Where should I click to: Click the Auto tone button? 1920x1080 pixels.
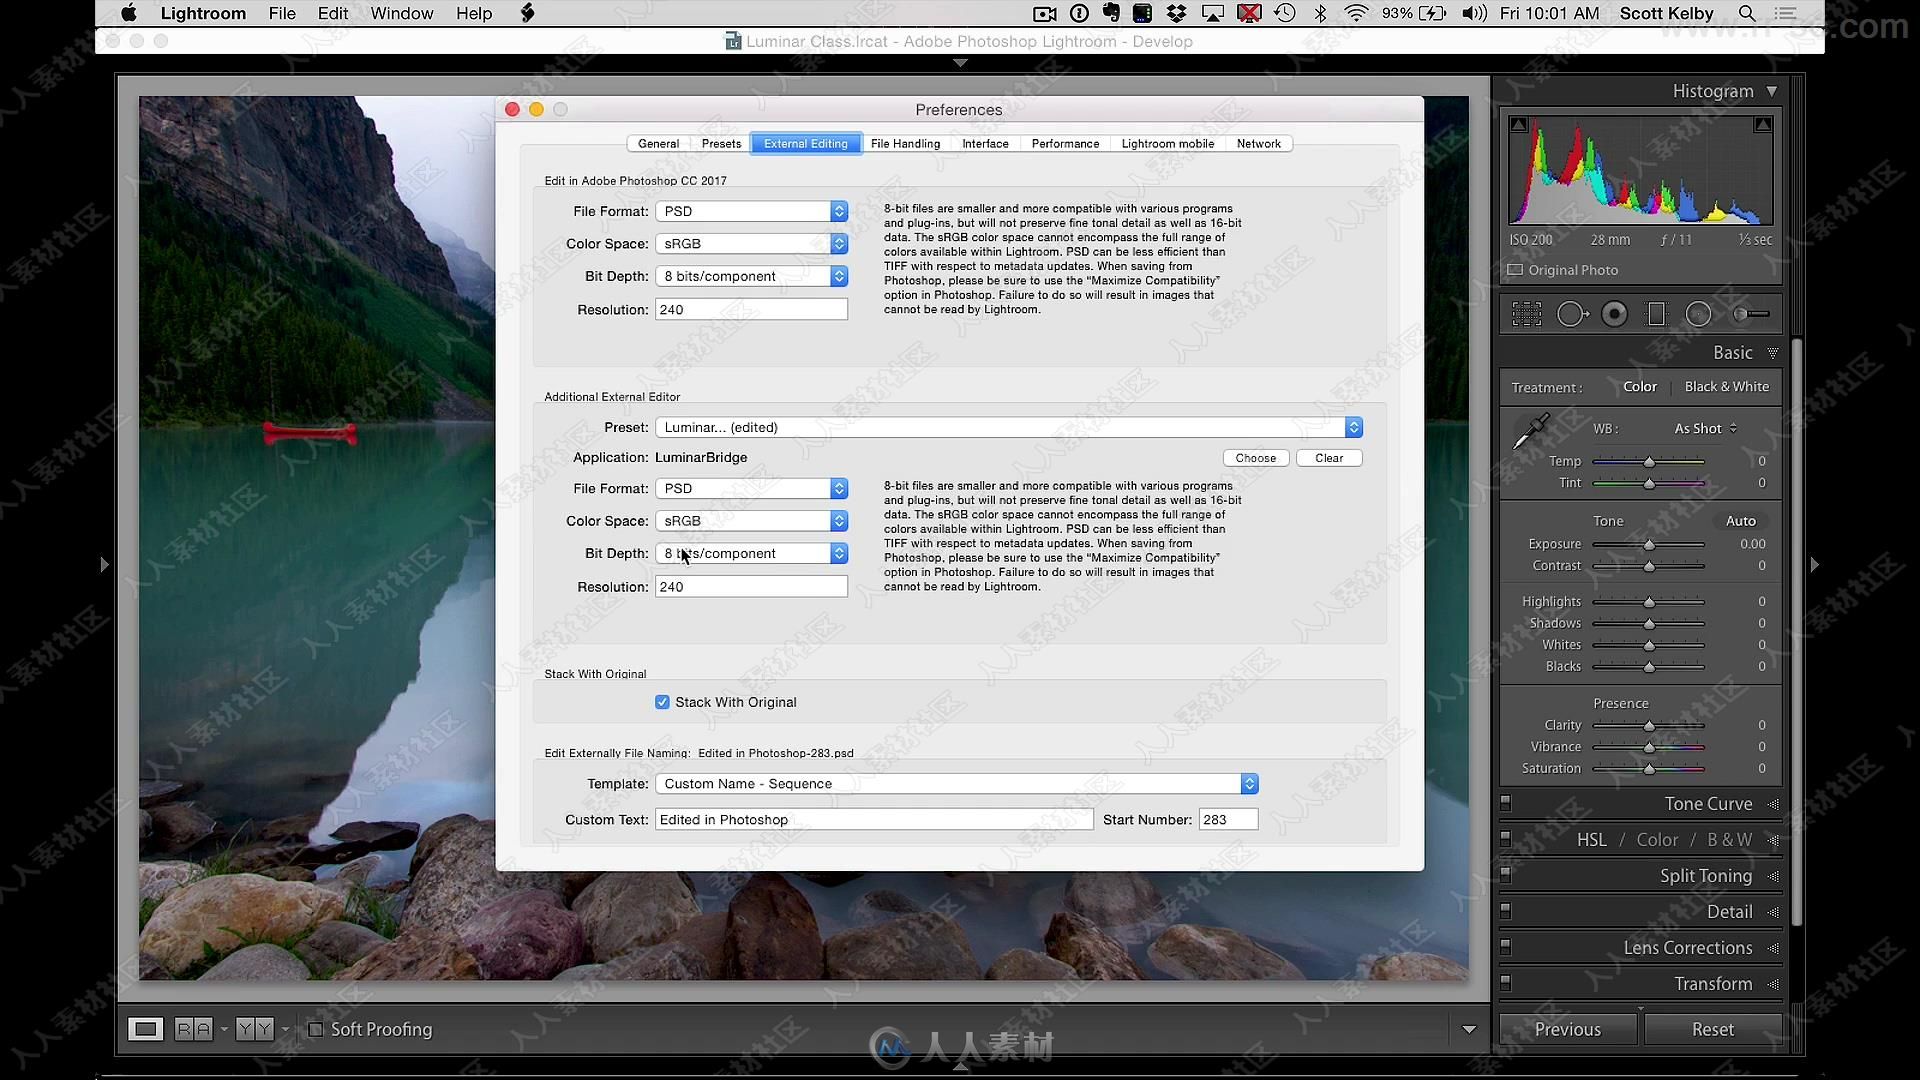coord(1740,521)
